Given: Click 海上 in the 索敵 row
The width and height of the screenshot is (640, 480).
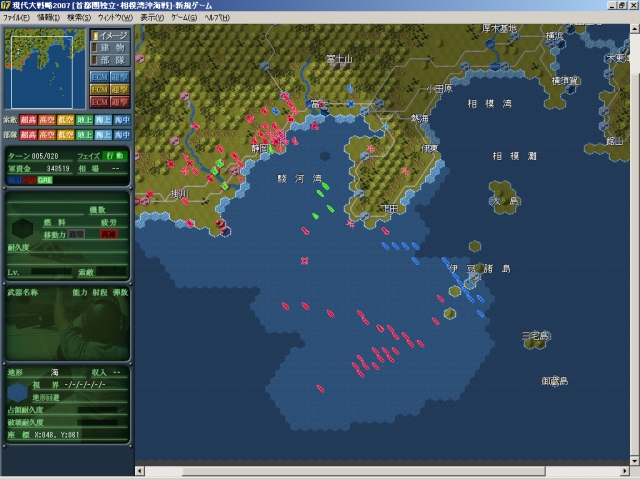Looking at the screenshot, I should [103, 120].
